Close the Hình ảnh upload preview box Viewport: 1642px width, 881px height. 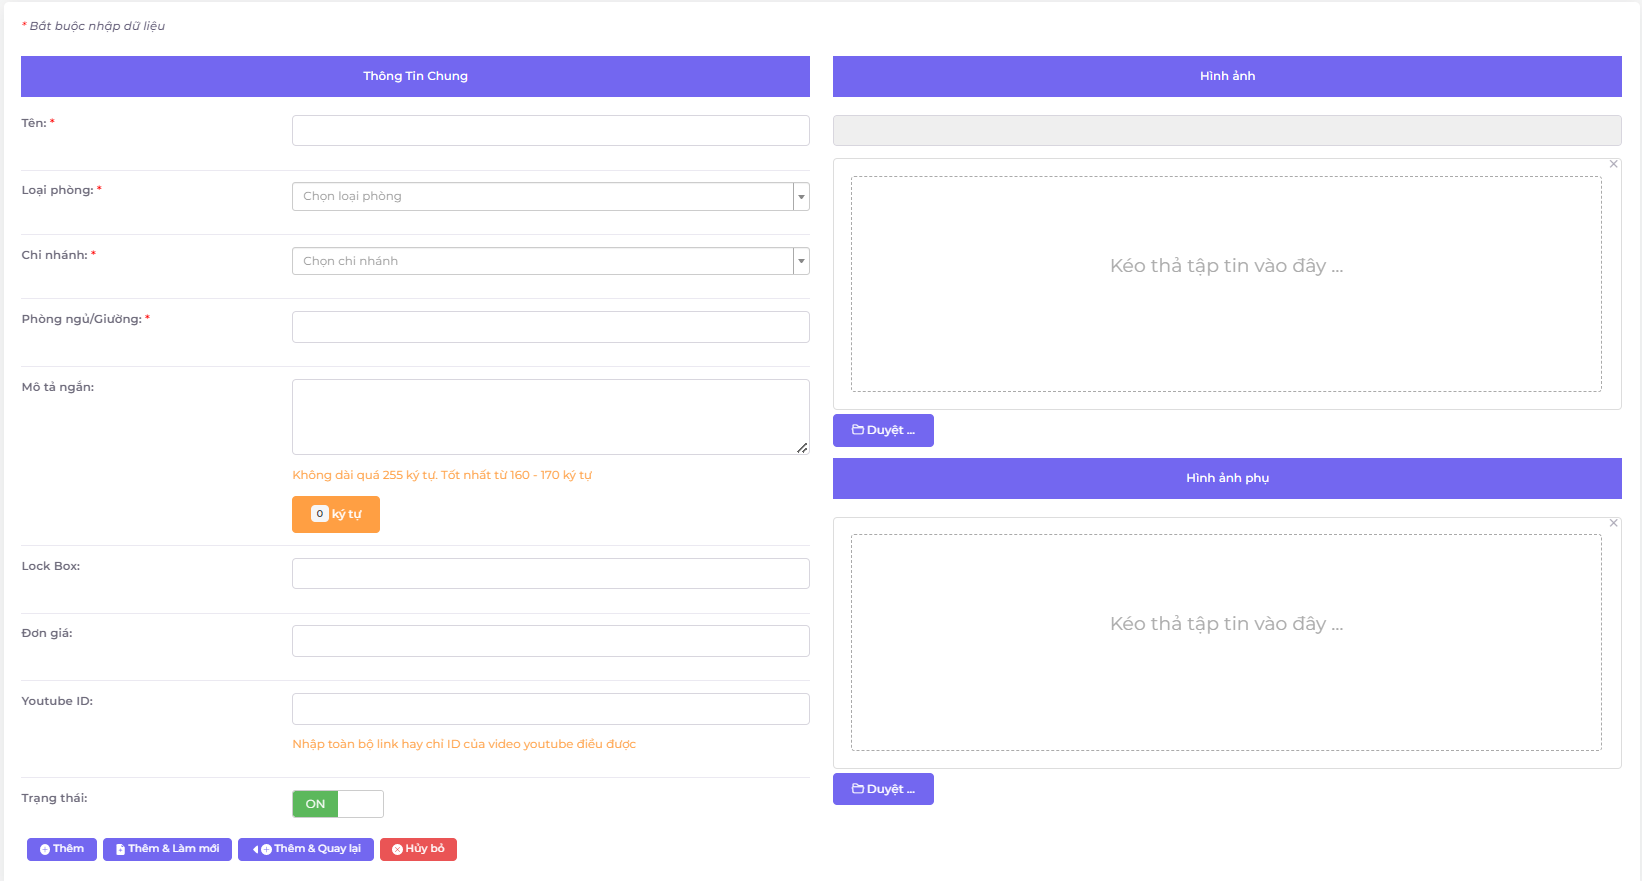point(1613,164)
